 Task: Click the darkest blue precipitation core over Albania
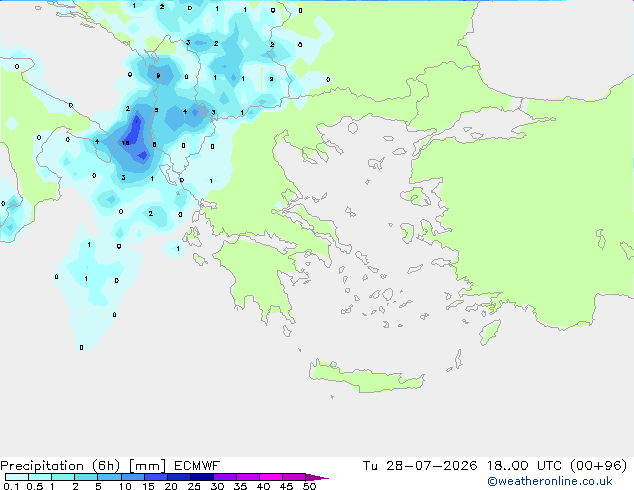point(135,130)
